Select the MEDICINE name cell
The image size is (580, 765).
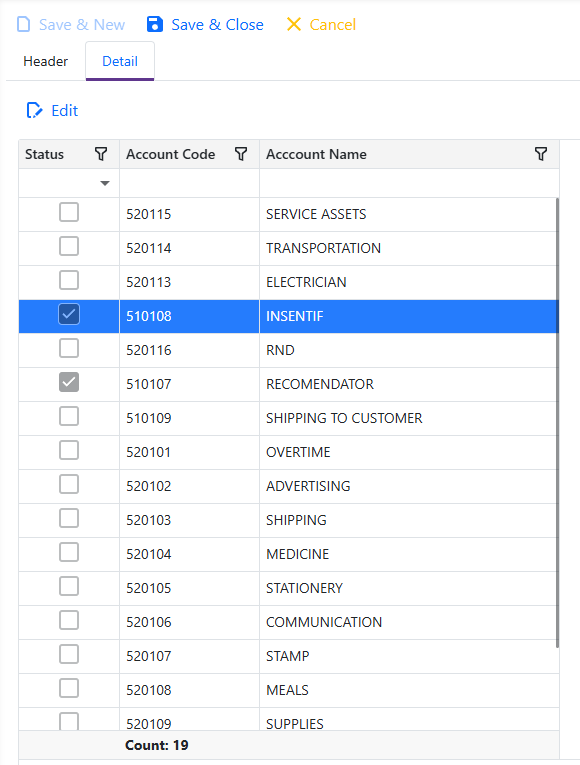[408, 554]
